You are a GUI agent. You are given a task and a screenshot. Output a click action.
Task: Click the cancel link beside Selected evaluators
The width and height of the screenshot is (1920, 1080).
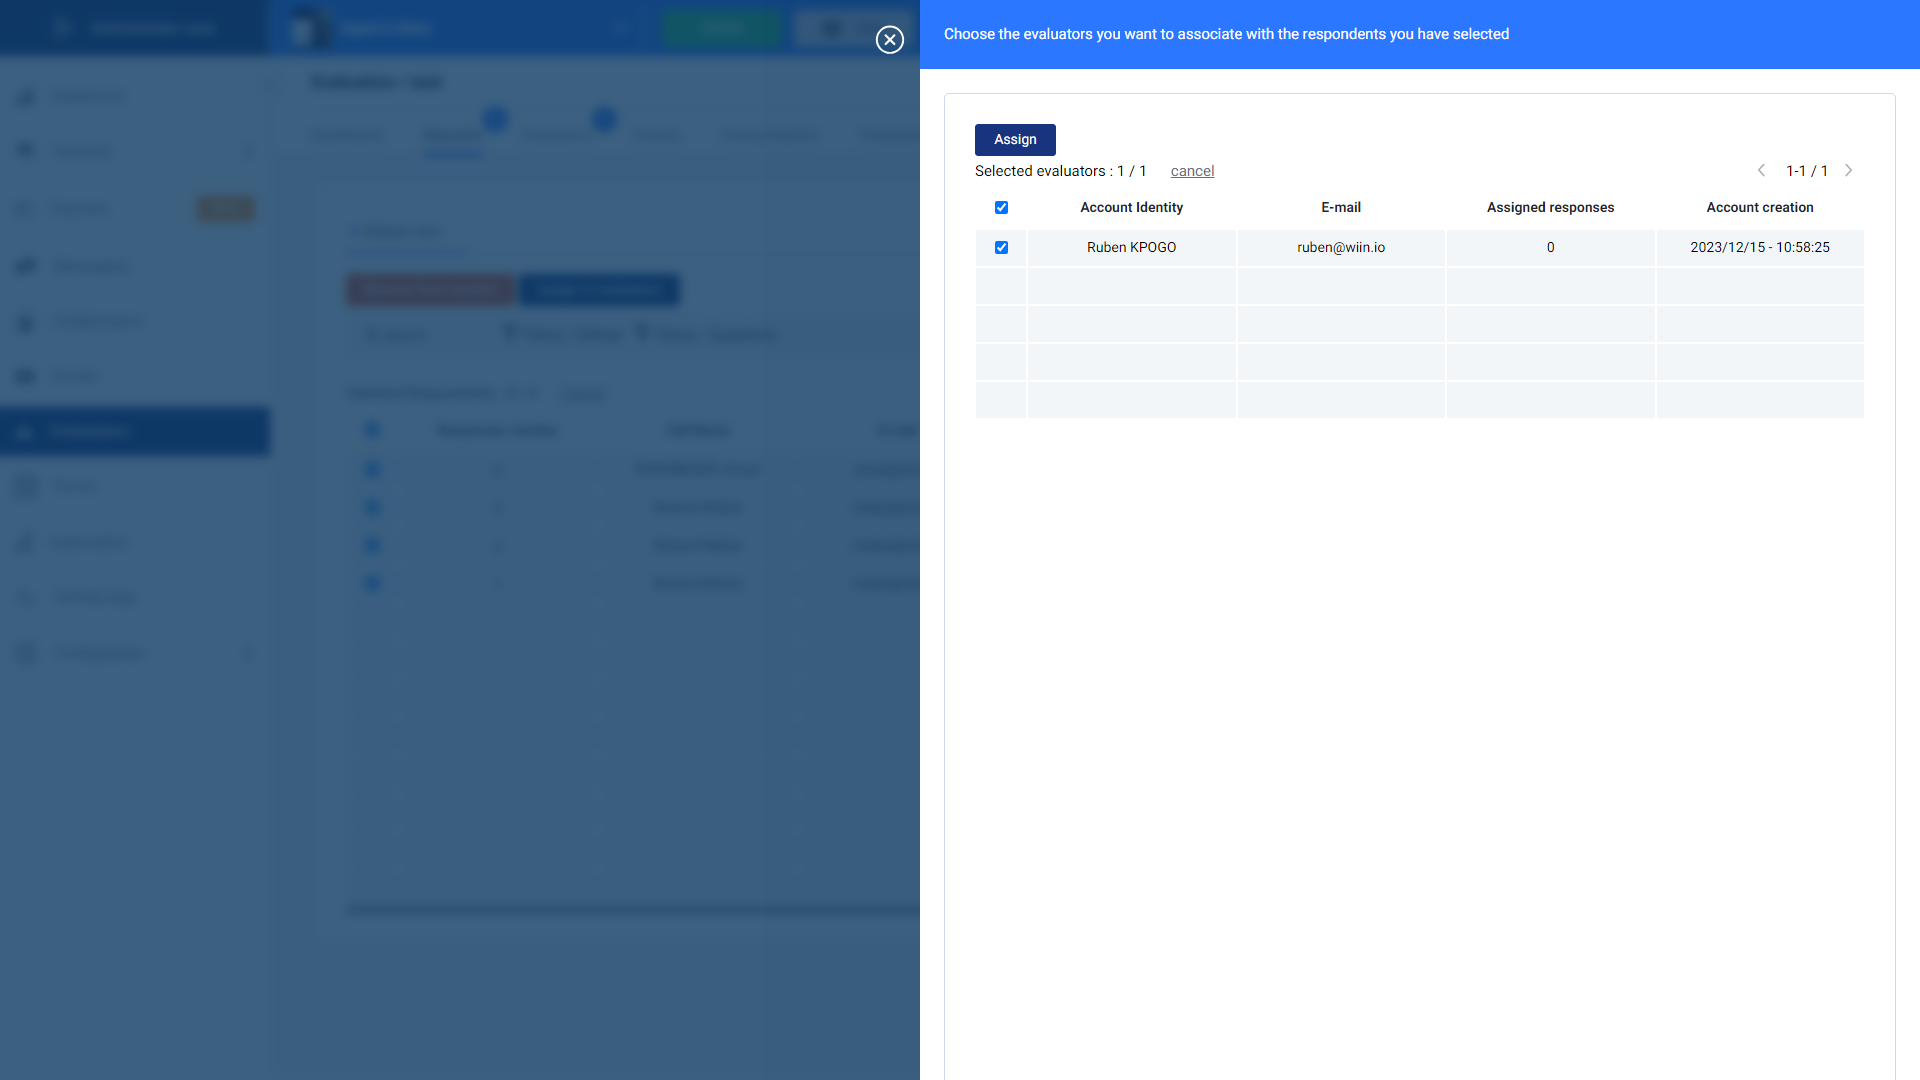tap(1192, 171)
